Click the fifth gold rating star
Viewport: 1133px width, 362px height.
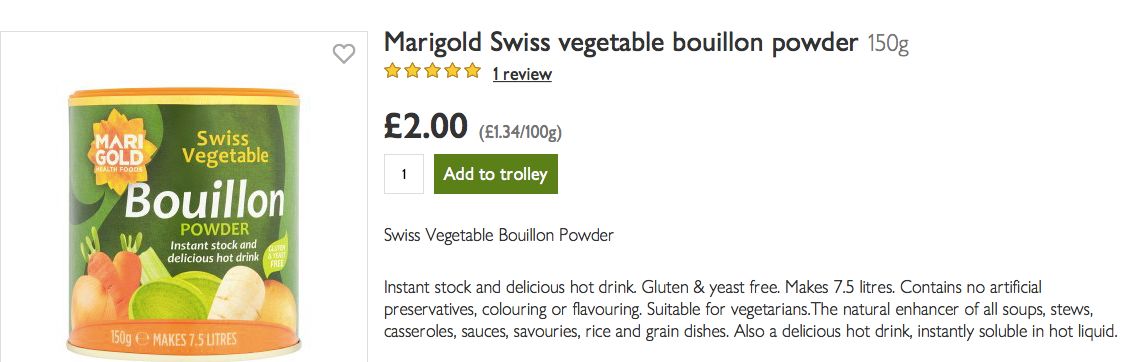[x=472, y=70]
